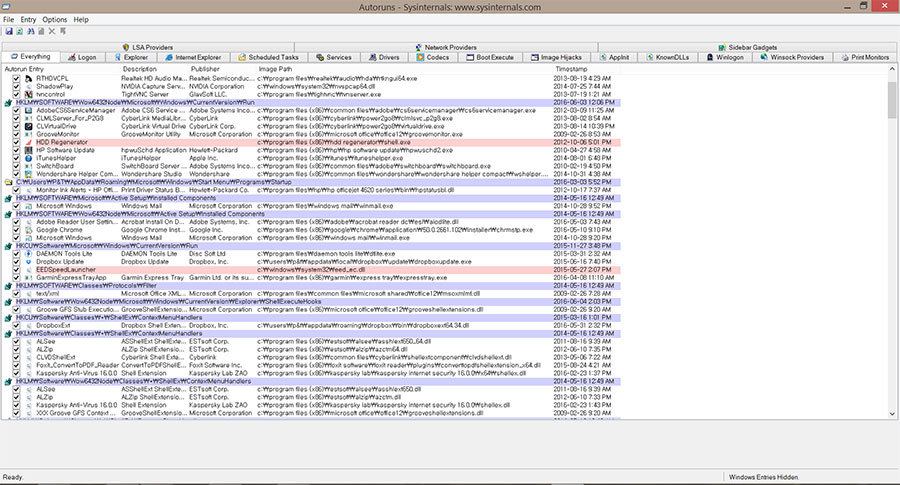This screenshot has height=485, width=900.
Task: Click the iTunesHelper entry icon
Action: [28, 158]
